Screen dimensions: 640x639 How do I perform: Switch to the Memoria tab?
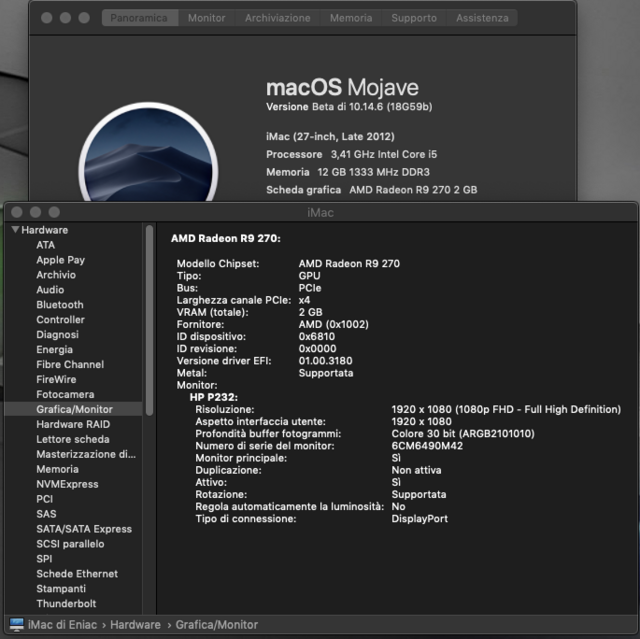pyautogui.click(x=351, y=18)
